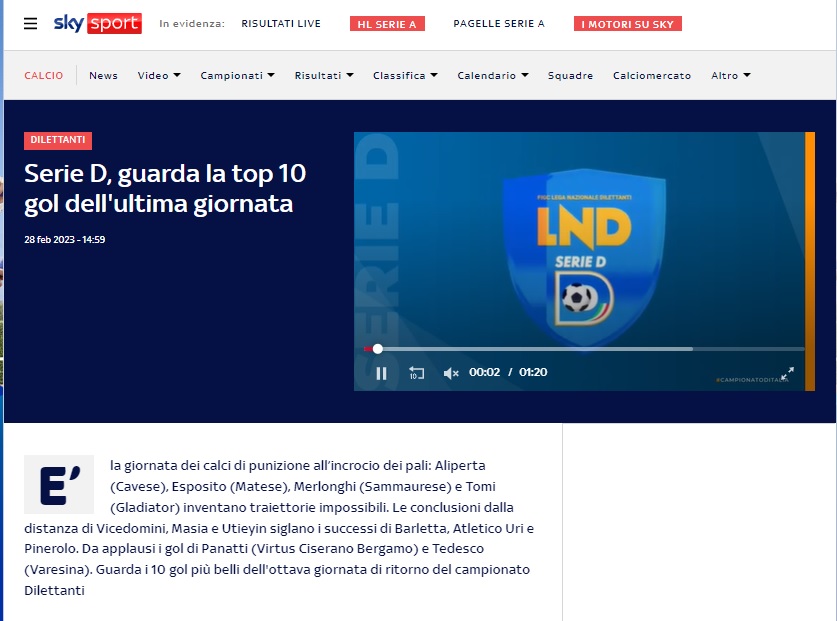The image size is (837, 621).
Task: Click the HL Serie A button
Action: click(x=387, y=24)
